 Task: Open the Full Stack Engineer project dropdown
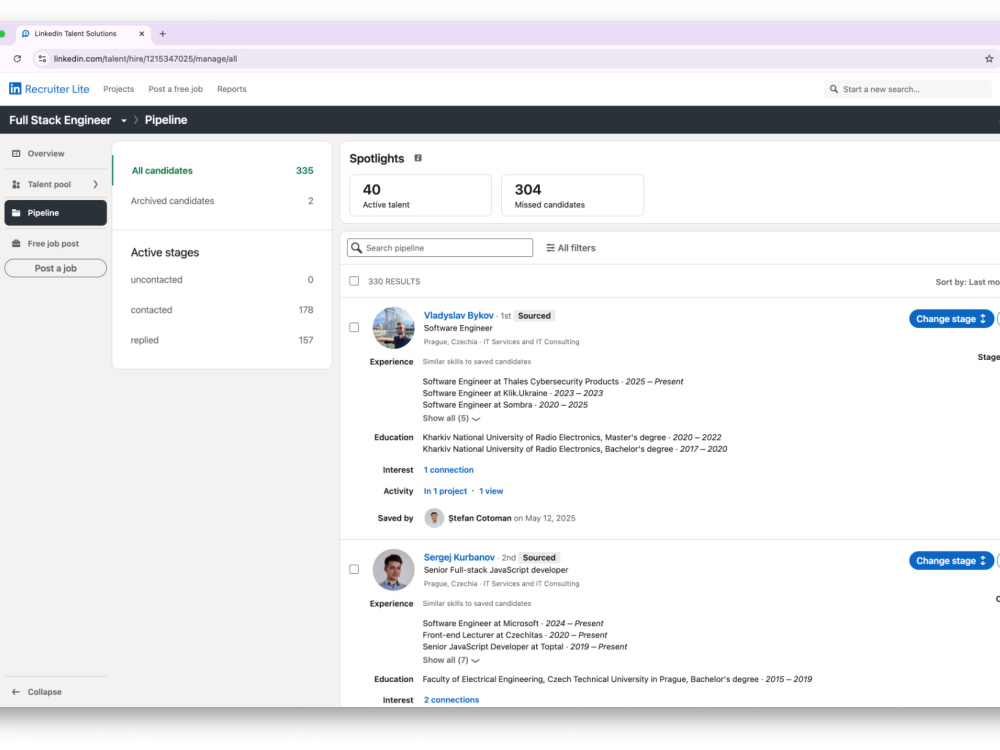pos(124,121)
